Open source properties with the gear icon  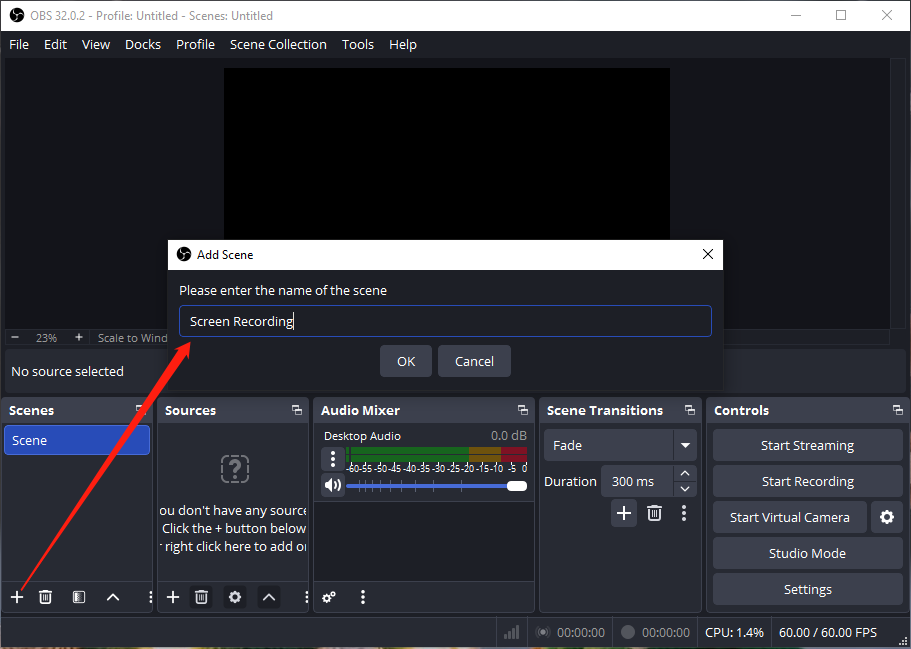coord(234,596)
